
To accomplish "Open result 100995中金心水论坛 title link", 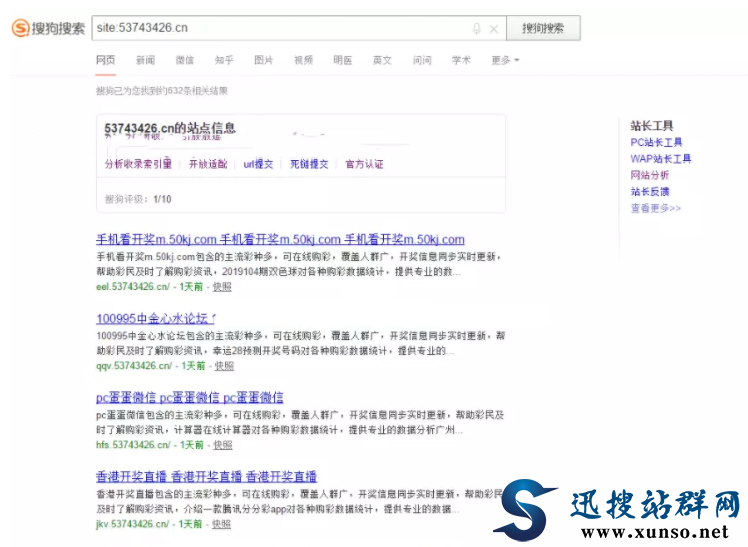I will [x=156, y=318].
